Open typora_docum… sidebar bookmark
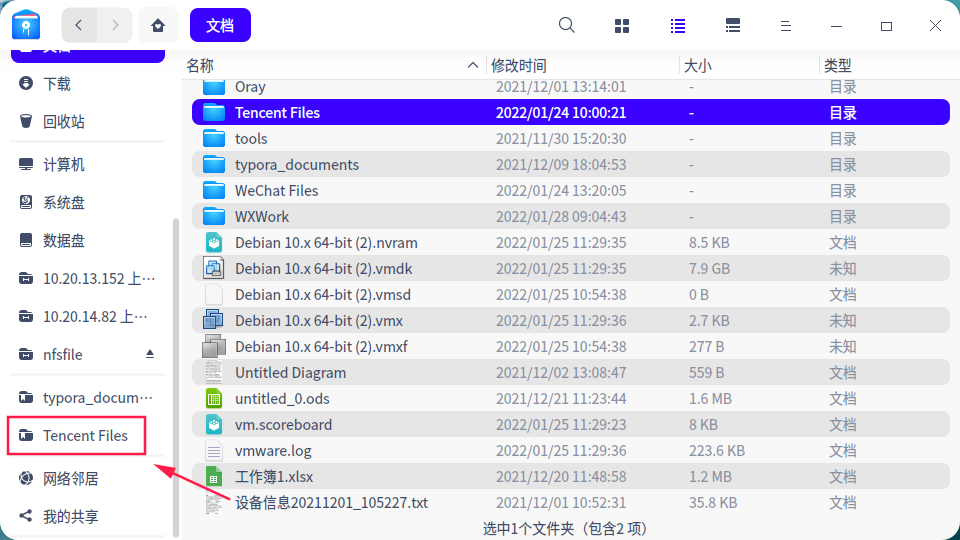The width and height of the screenshot is (960, 540). 88,397
